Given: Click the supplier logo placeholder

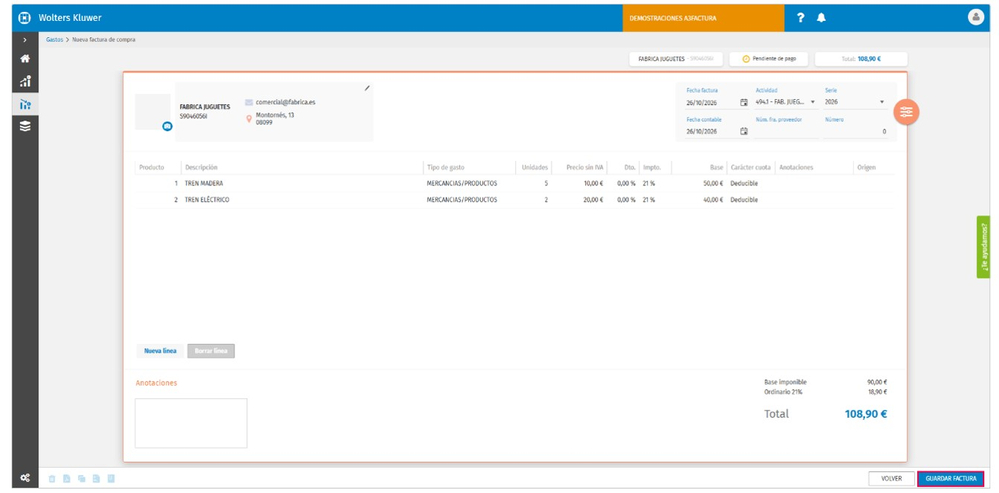Looking at the screenshot, I should pyautogui.click(x=153, y=111).
